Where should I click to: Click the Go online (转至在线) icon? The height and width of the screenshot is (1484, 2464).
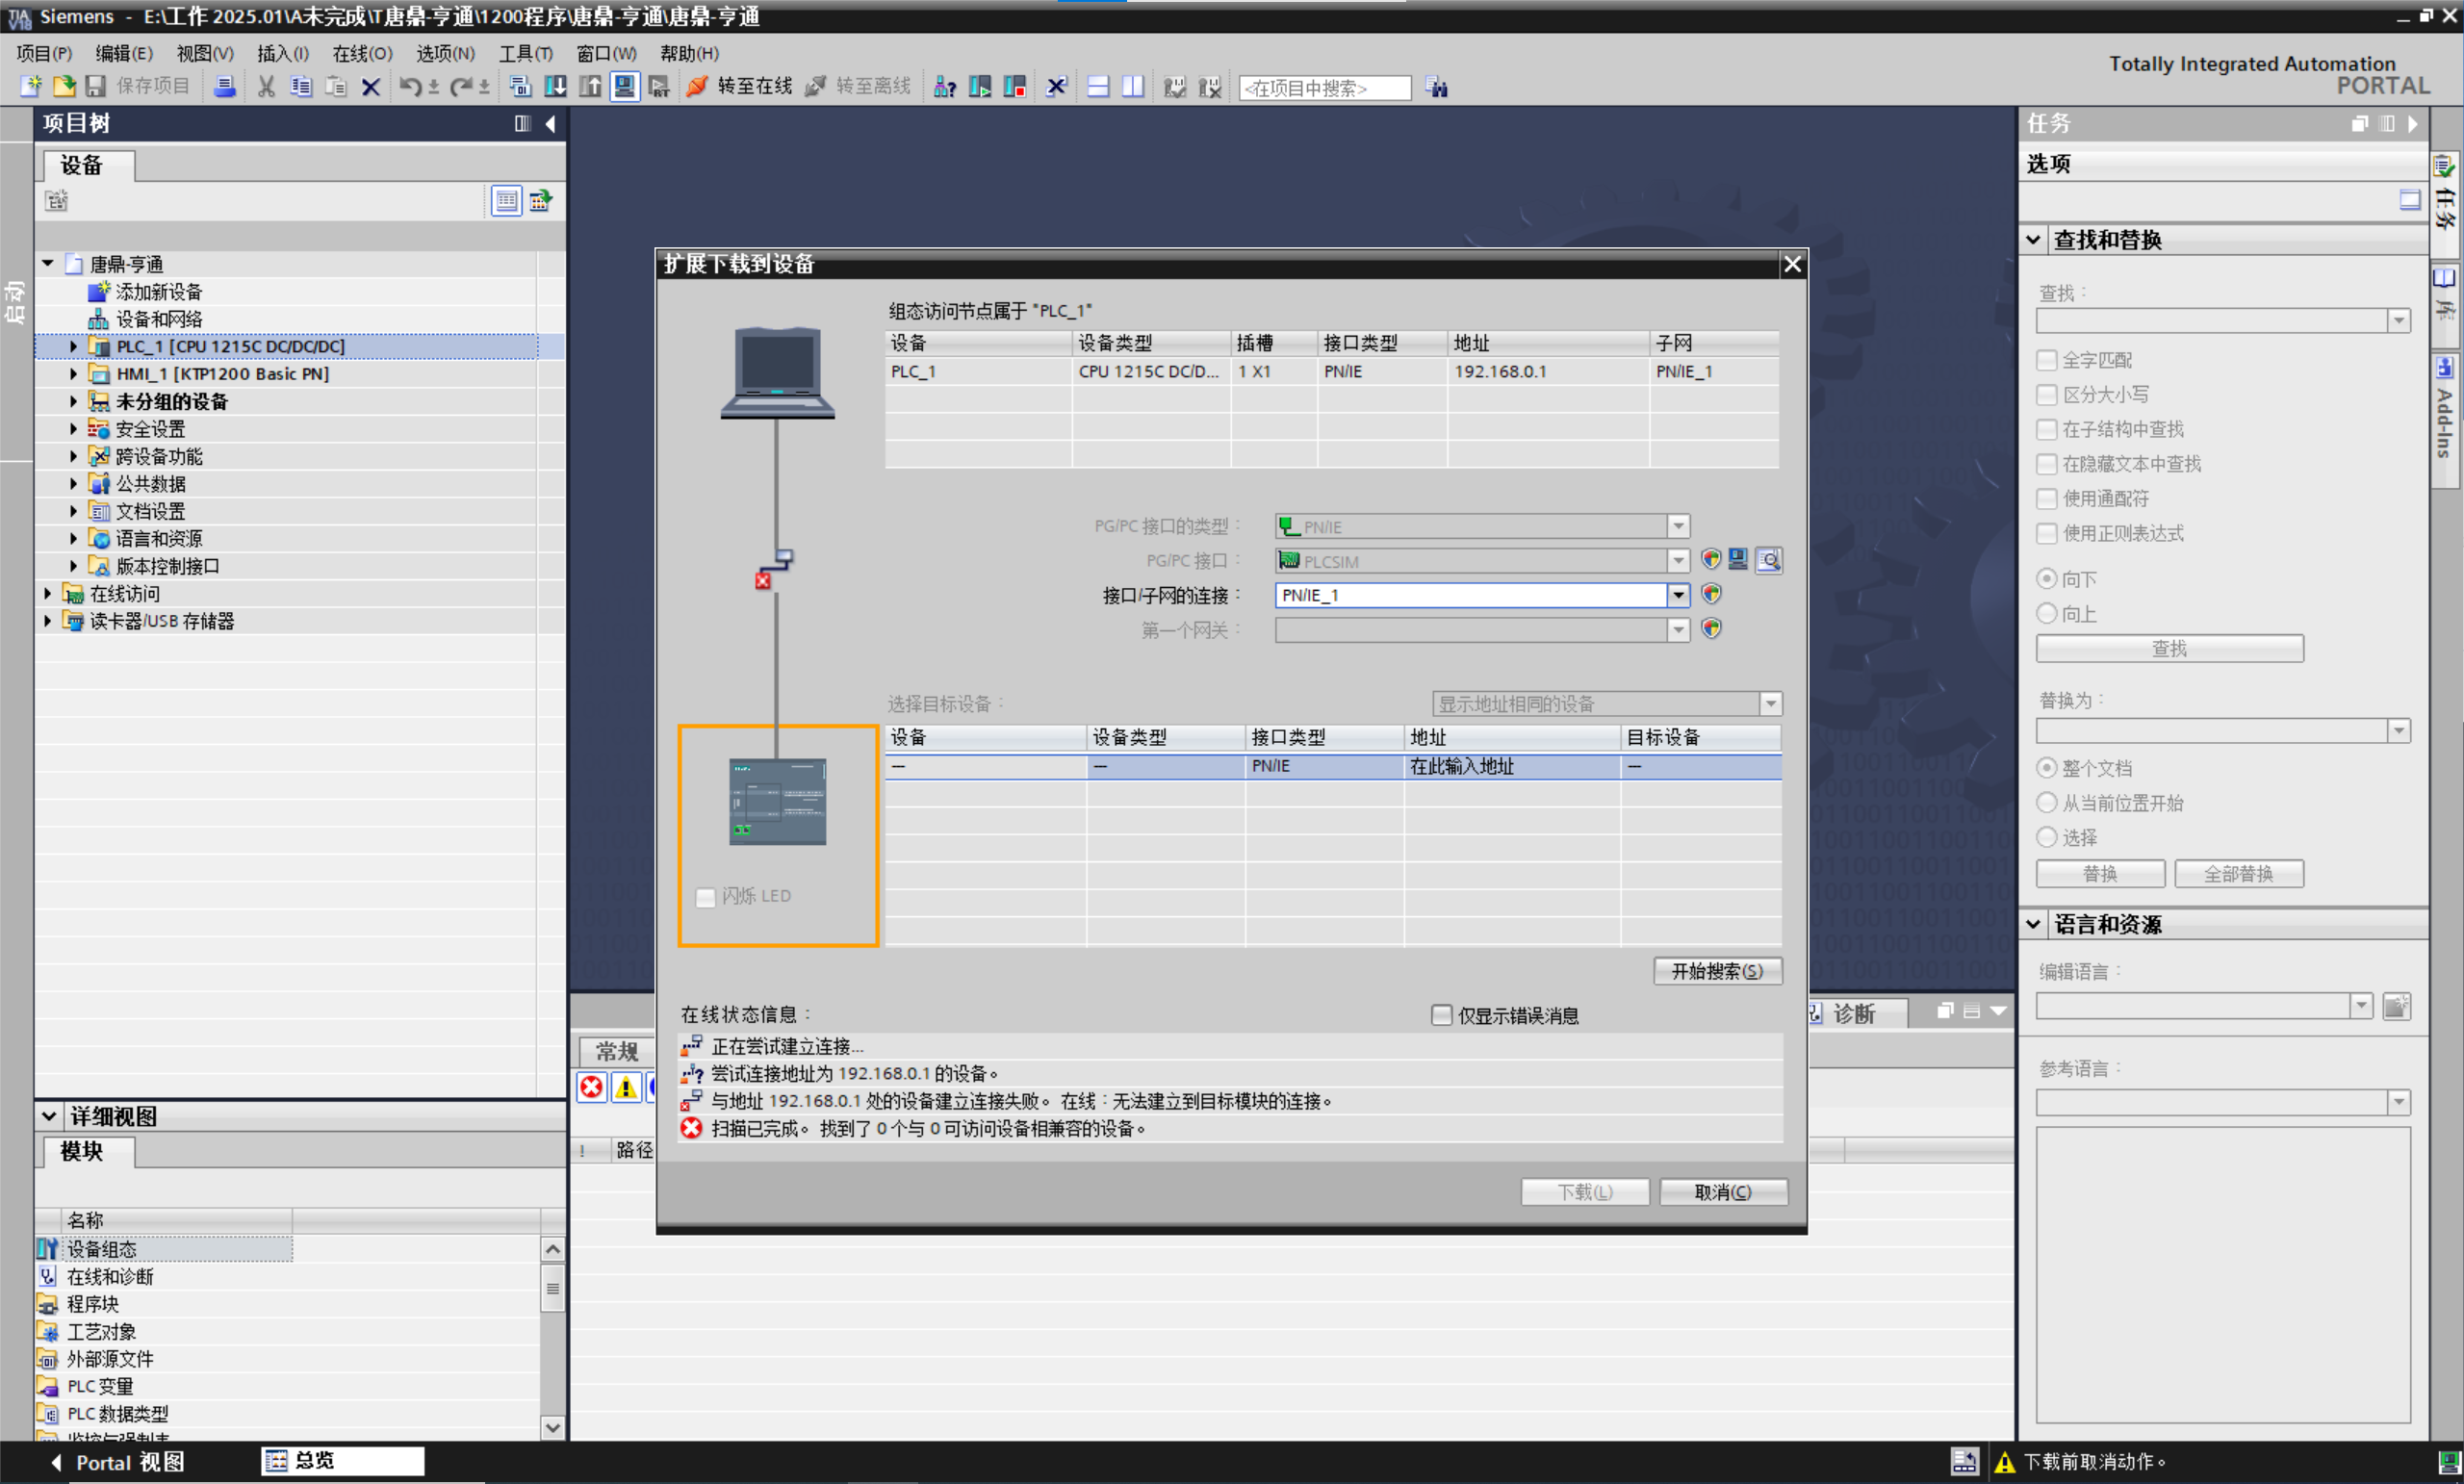[697, 87]
